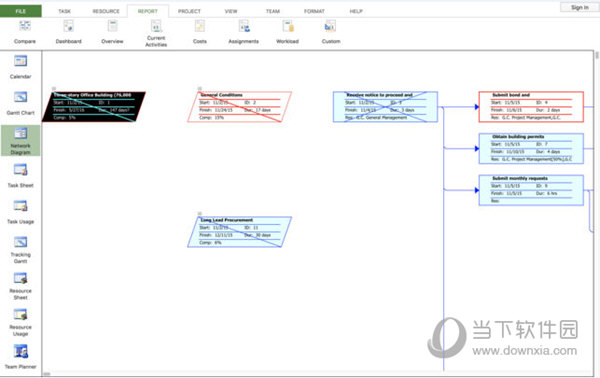The height and width of the screenshot is (378, 600).
Task: Switch to the PROJECT ribbon tab
Action: tap(189, 11)
